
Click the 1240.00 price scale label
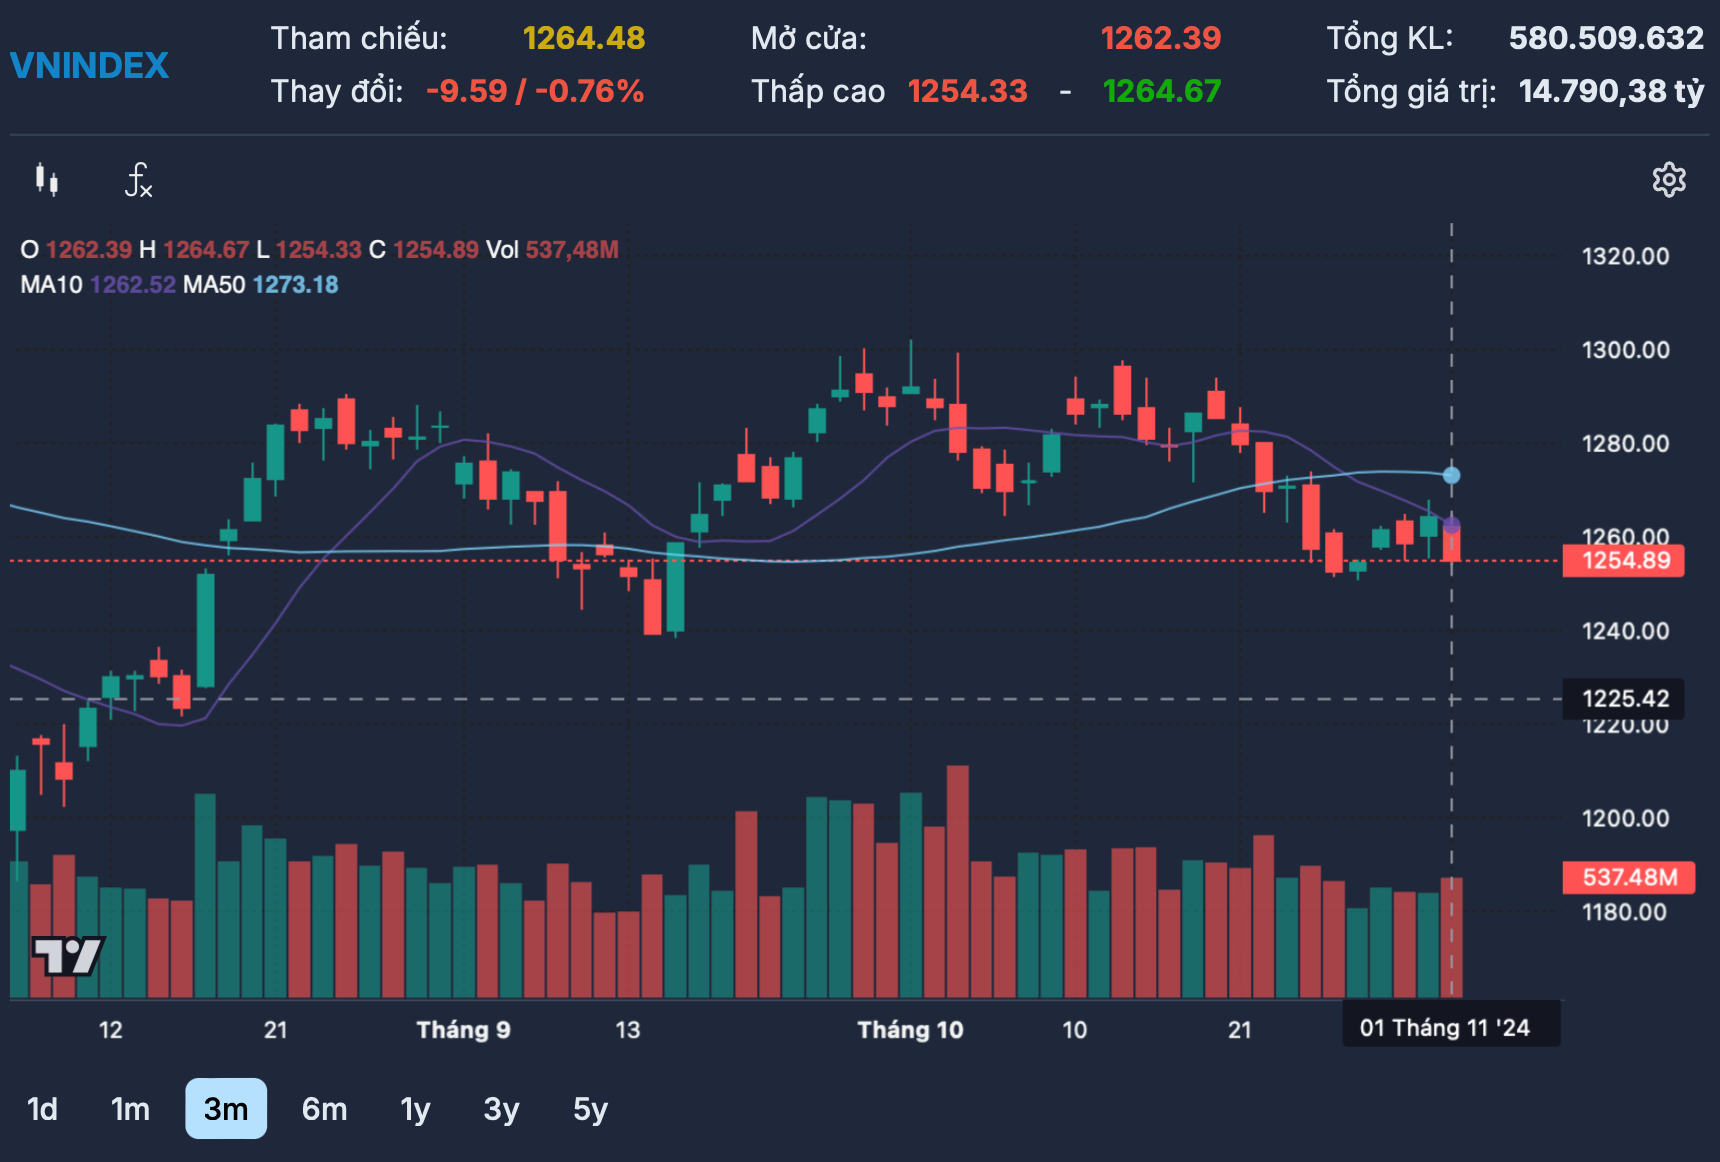1625,631
